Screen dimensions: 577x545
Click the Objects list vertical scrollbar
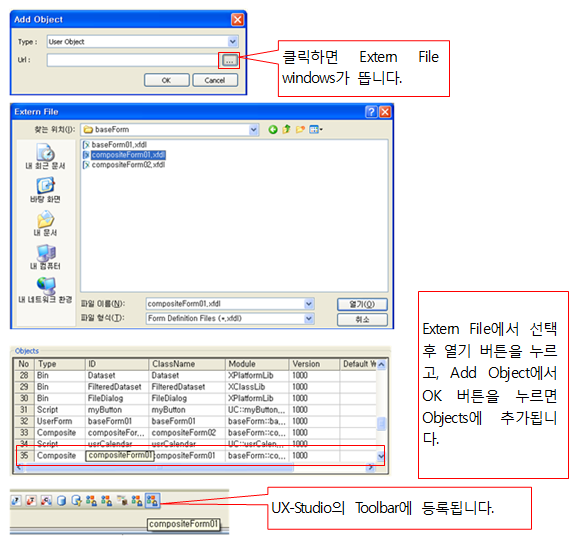[x=381, y=410]
